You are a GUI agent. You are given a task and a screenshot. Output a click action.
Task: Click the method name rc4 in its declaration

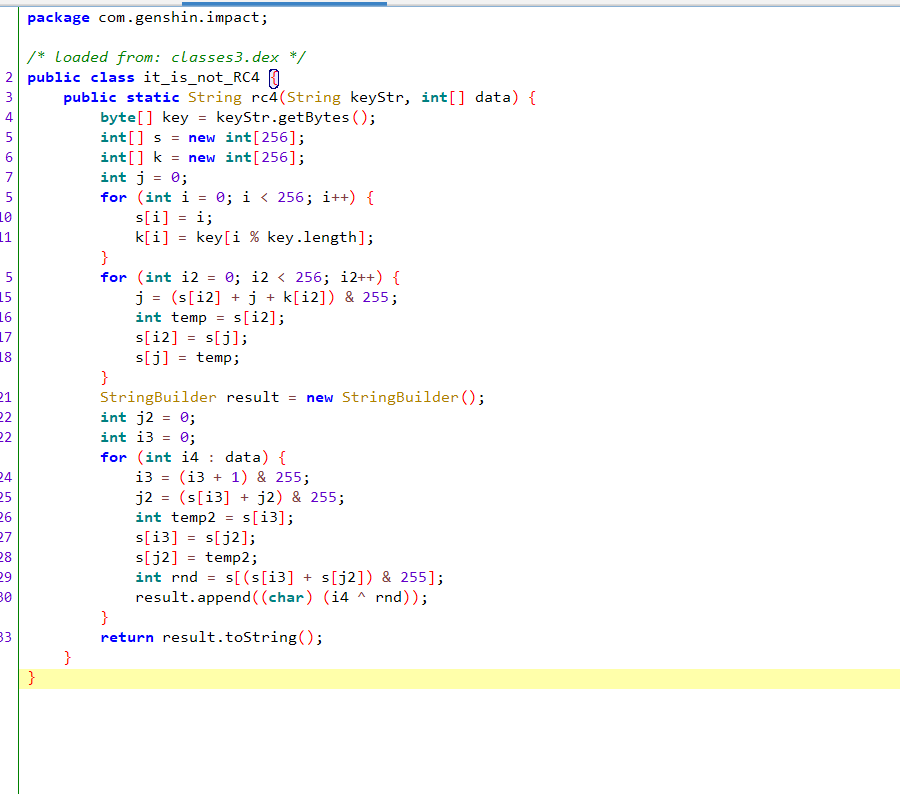[264, 98]
